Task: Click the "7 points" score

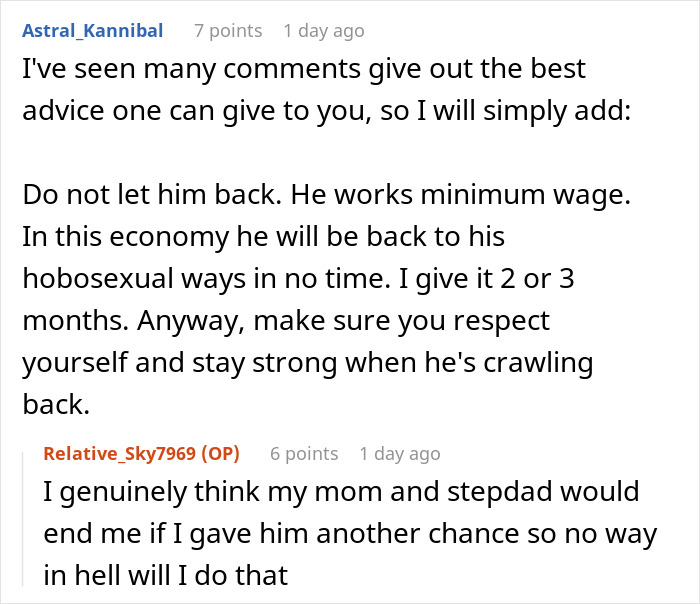Action: [228, 31]
